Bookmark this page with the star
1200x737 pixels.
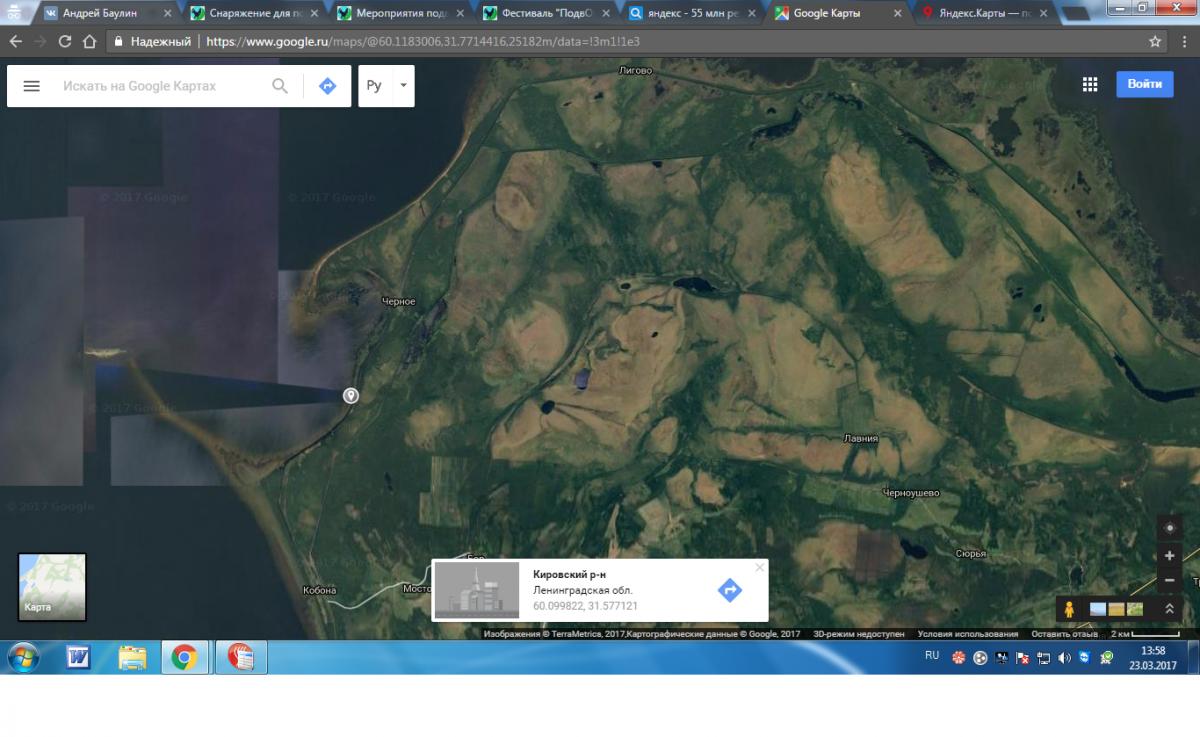1155,42
